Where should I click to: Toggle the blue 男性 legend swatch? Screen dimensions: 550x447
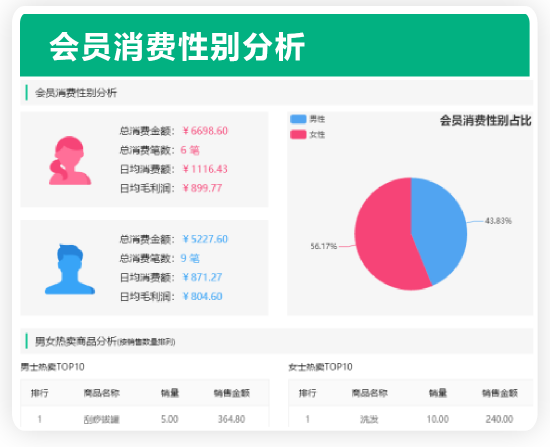(298, 119)
